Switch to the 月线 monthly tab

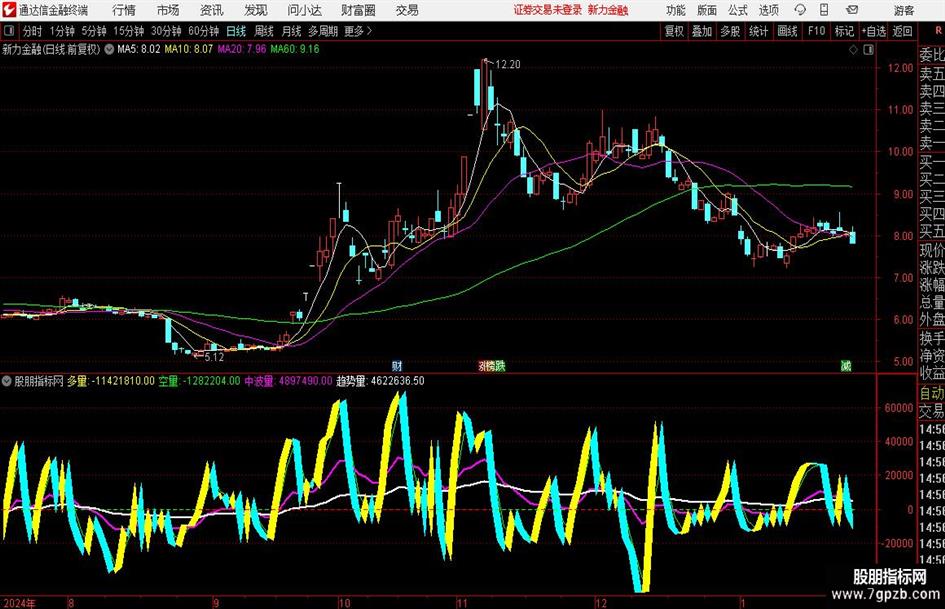292,31
